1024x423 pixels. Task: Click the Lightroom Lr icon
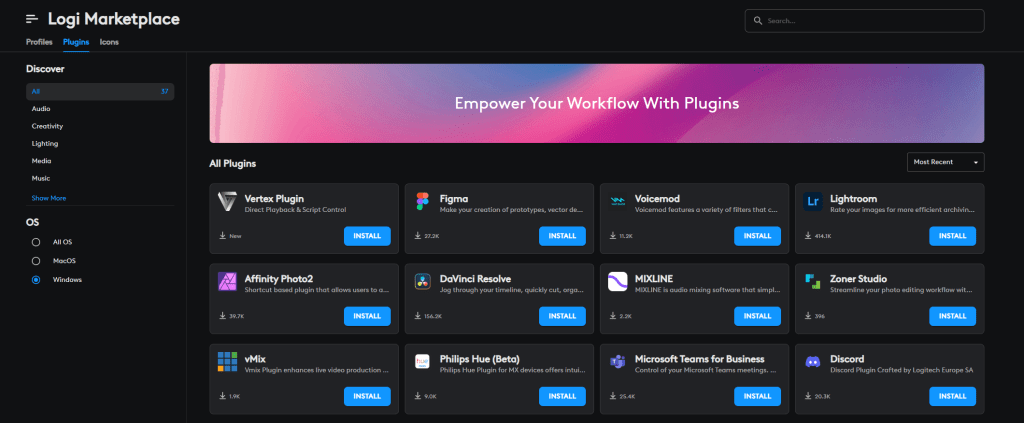click(812, 202)
